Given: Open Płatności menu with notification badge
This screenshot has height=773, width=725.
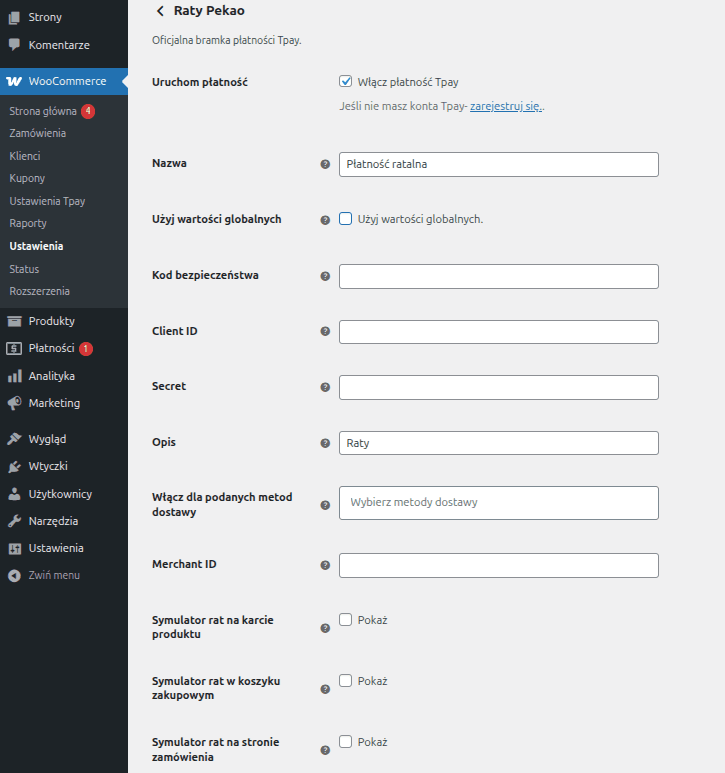Looking at the screenshot, I should (51, 348).
